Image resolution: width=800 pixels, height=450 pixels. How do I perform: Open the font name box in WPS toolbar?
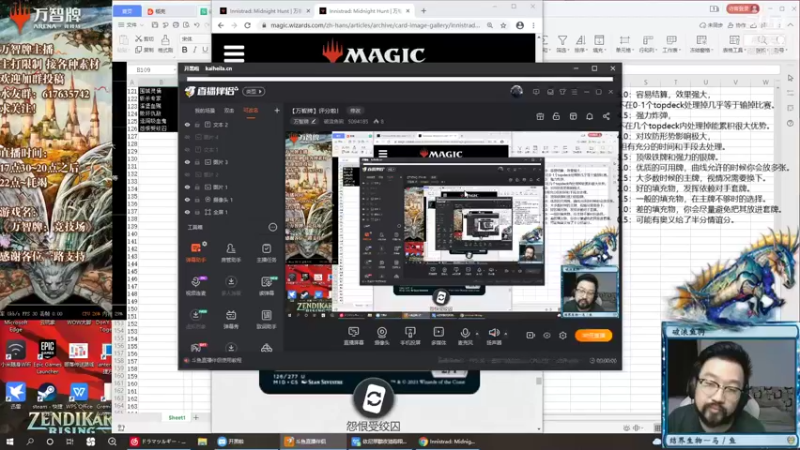pos(193,39)
